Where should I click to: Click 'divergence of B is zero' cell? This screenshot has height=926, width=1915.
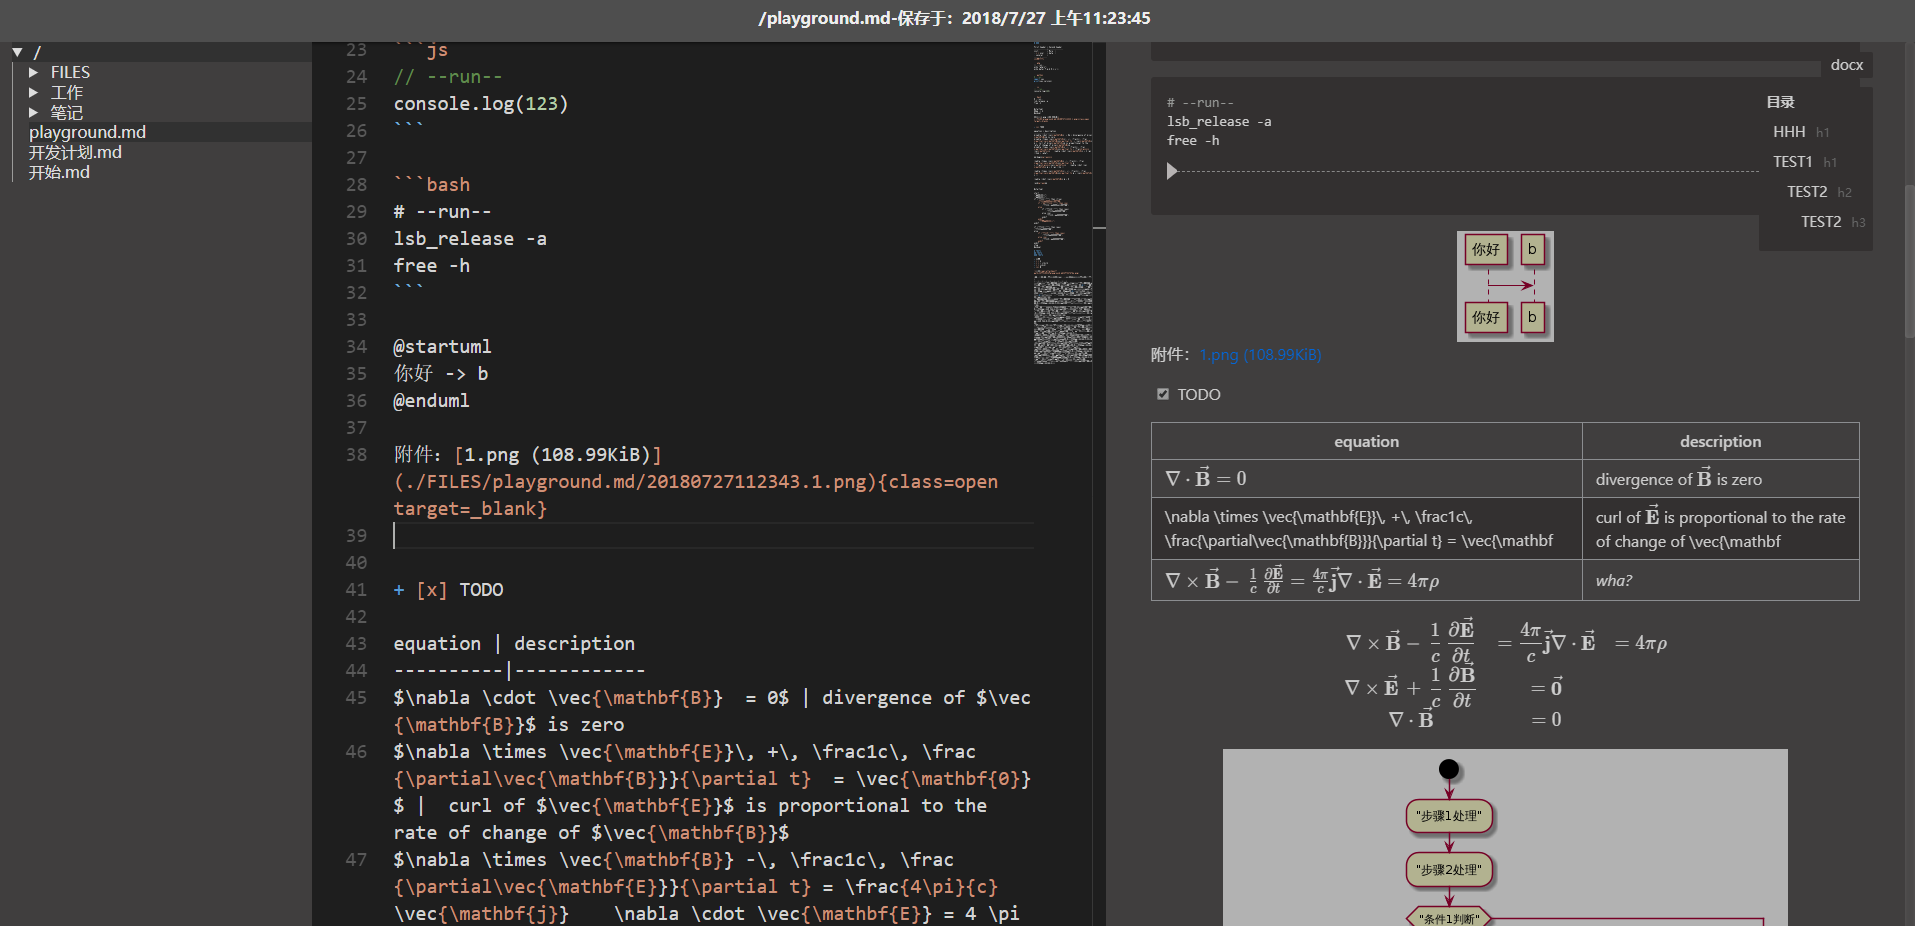coord(1720,479)
